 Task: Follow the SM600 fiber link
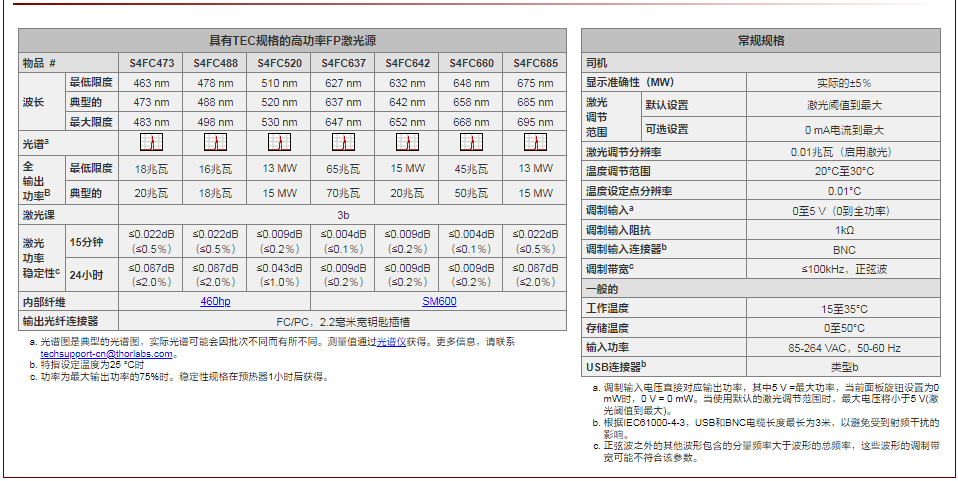(439, 300)
